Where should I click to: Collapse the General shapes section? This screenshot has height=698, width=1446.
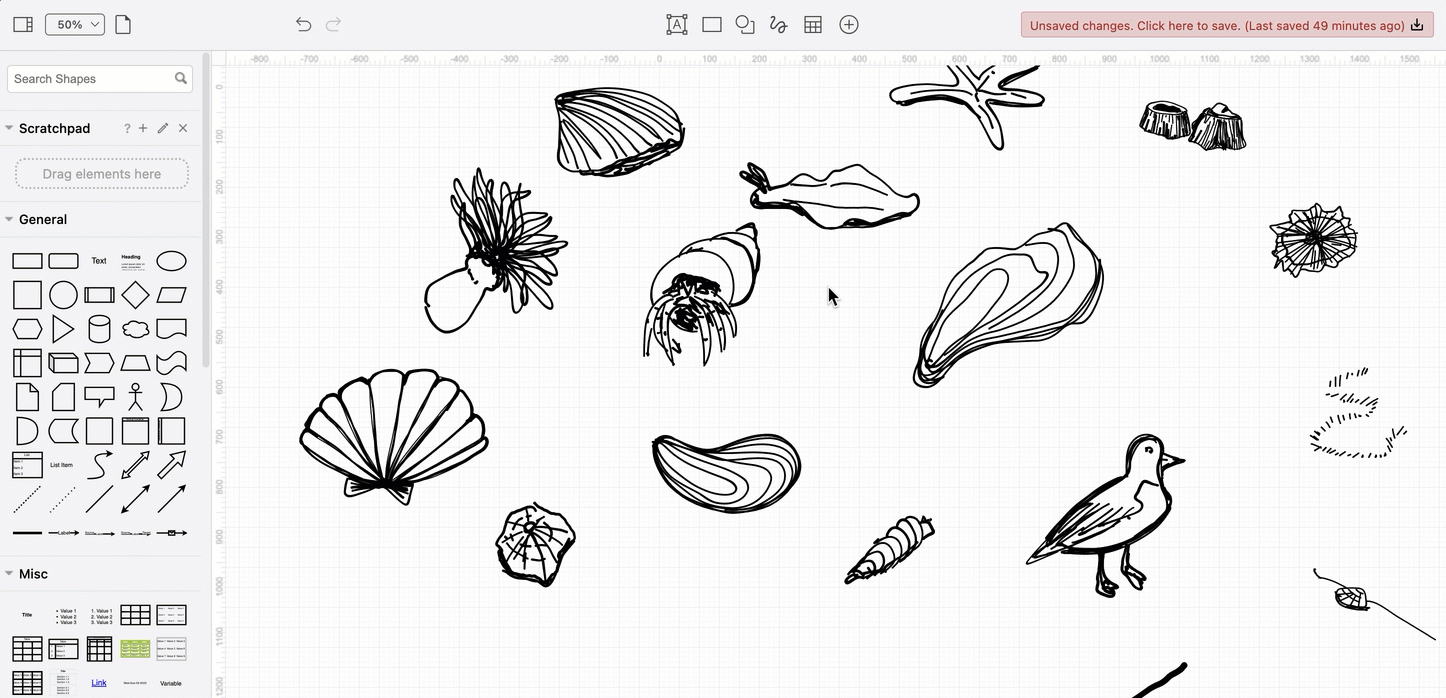[9, 219]
